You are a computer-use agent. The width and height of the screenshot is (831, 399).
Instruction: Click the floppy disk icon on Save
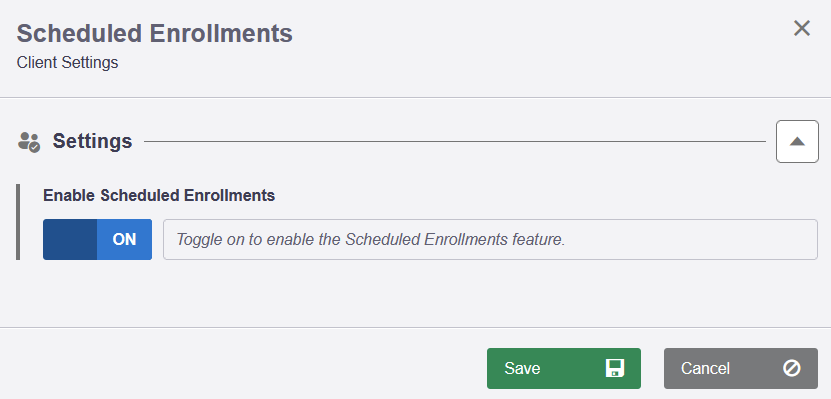pos(615,368)
